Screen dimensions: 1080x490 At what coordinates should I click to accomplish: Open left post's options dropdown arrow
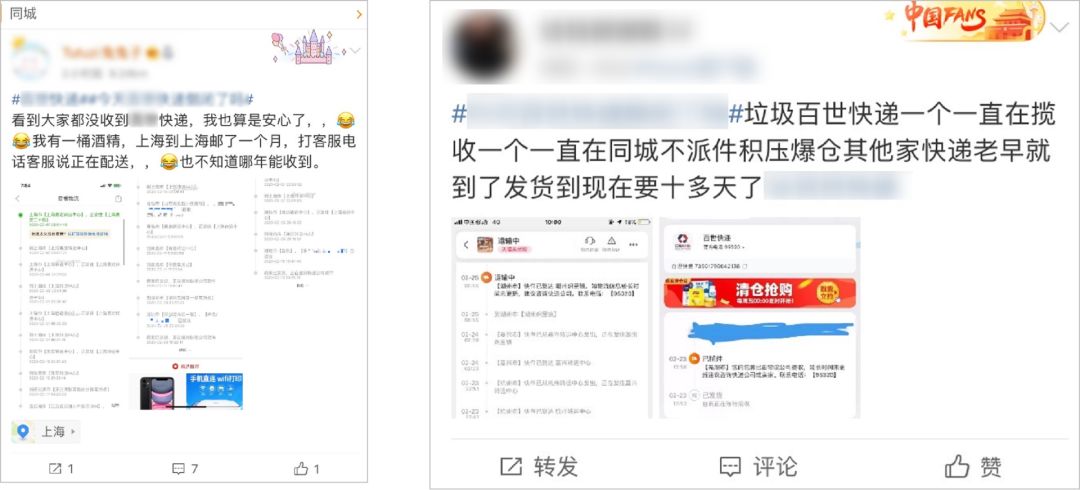355,51
